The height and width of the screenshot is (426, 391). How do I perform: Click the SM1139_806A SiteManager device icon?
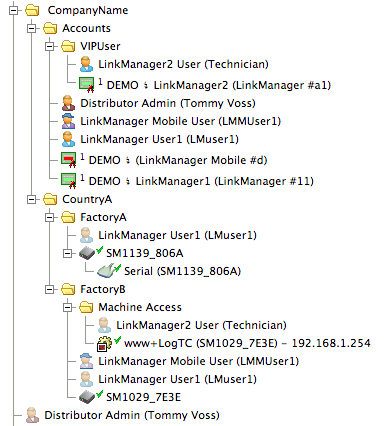point(87,254)
